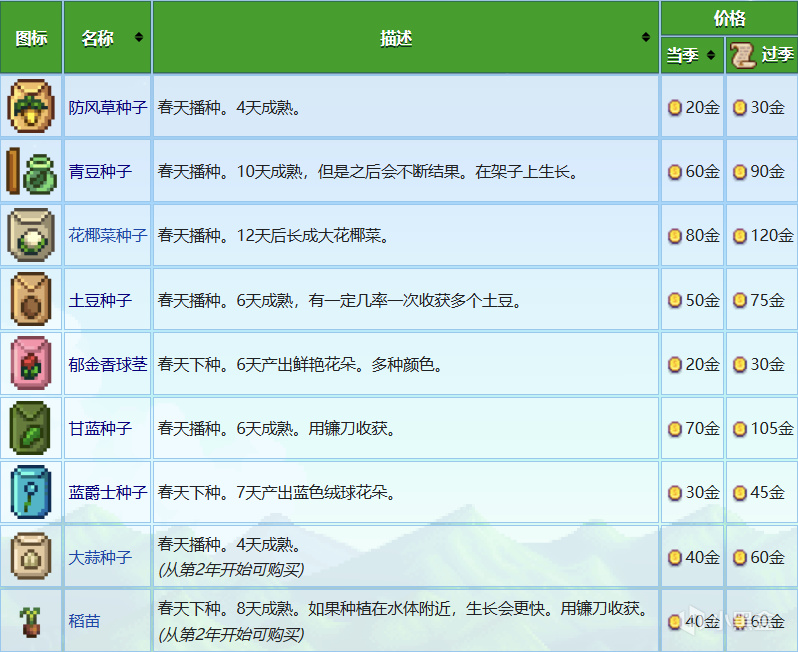Sort table by 当季 price arrows
Viewport: 798px width, 652px height.
point(711,55)
